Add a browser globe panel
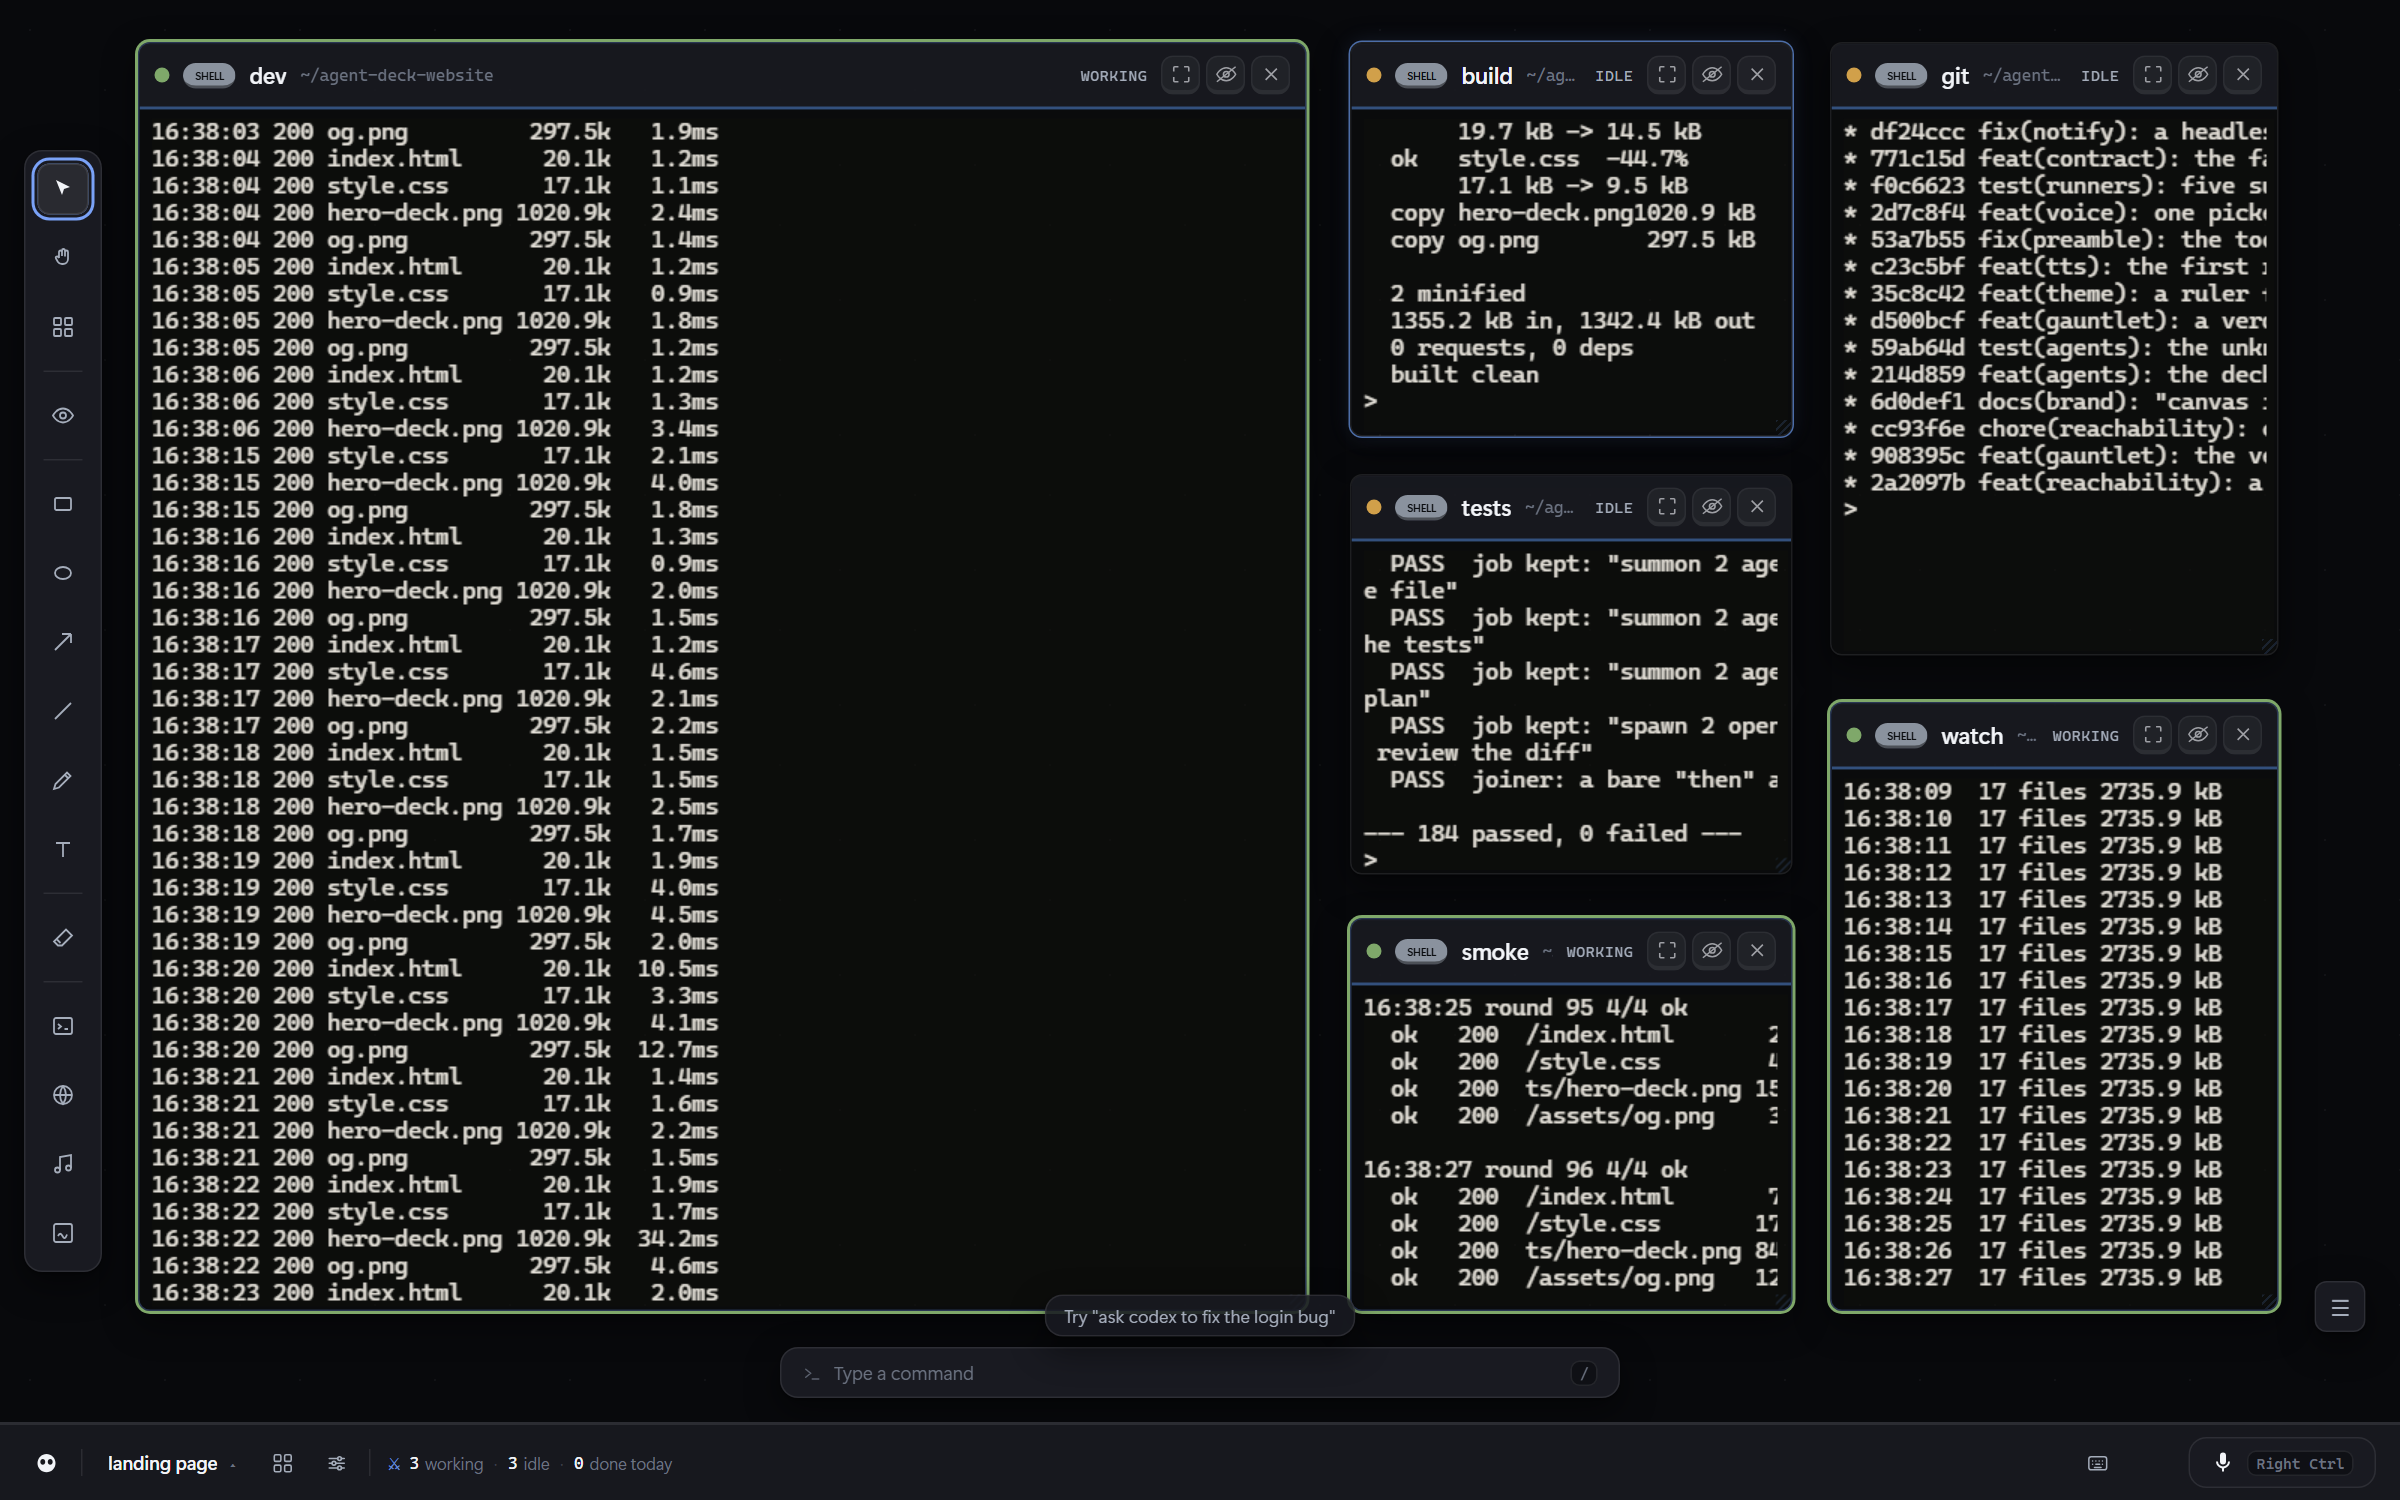The image size is (2400, 1500). (63, 1095)
